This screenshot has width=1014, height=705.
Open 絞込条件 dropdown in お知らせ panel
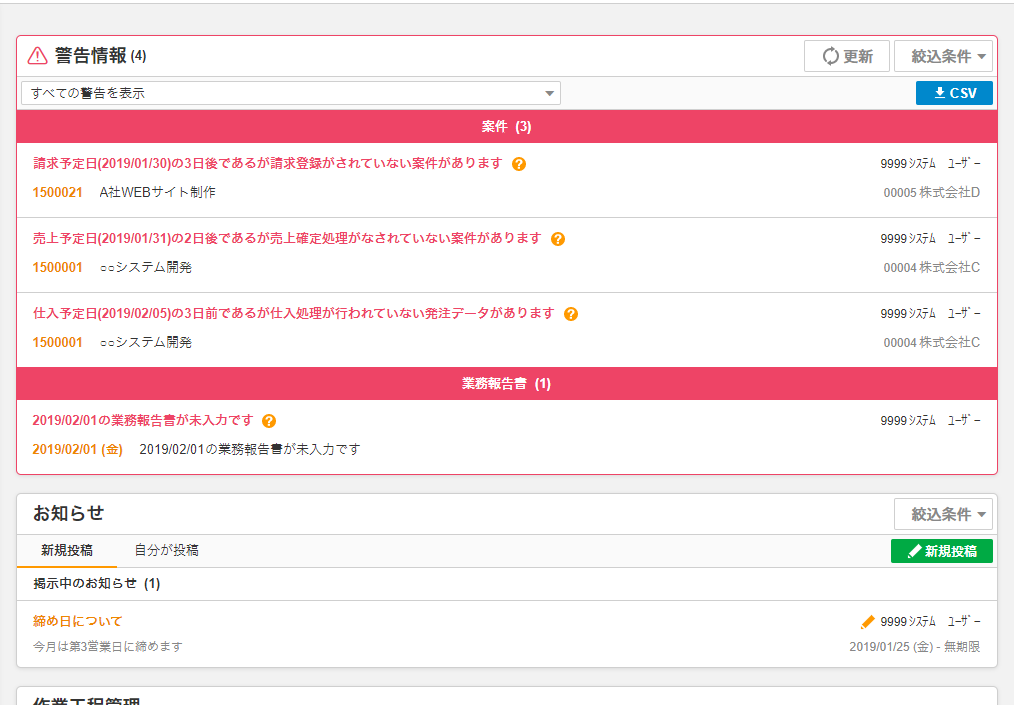[x=943, y=514]
